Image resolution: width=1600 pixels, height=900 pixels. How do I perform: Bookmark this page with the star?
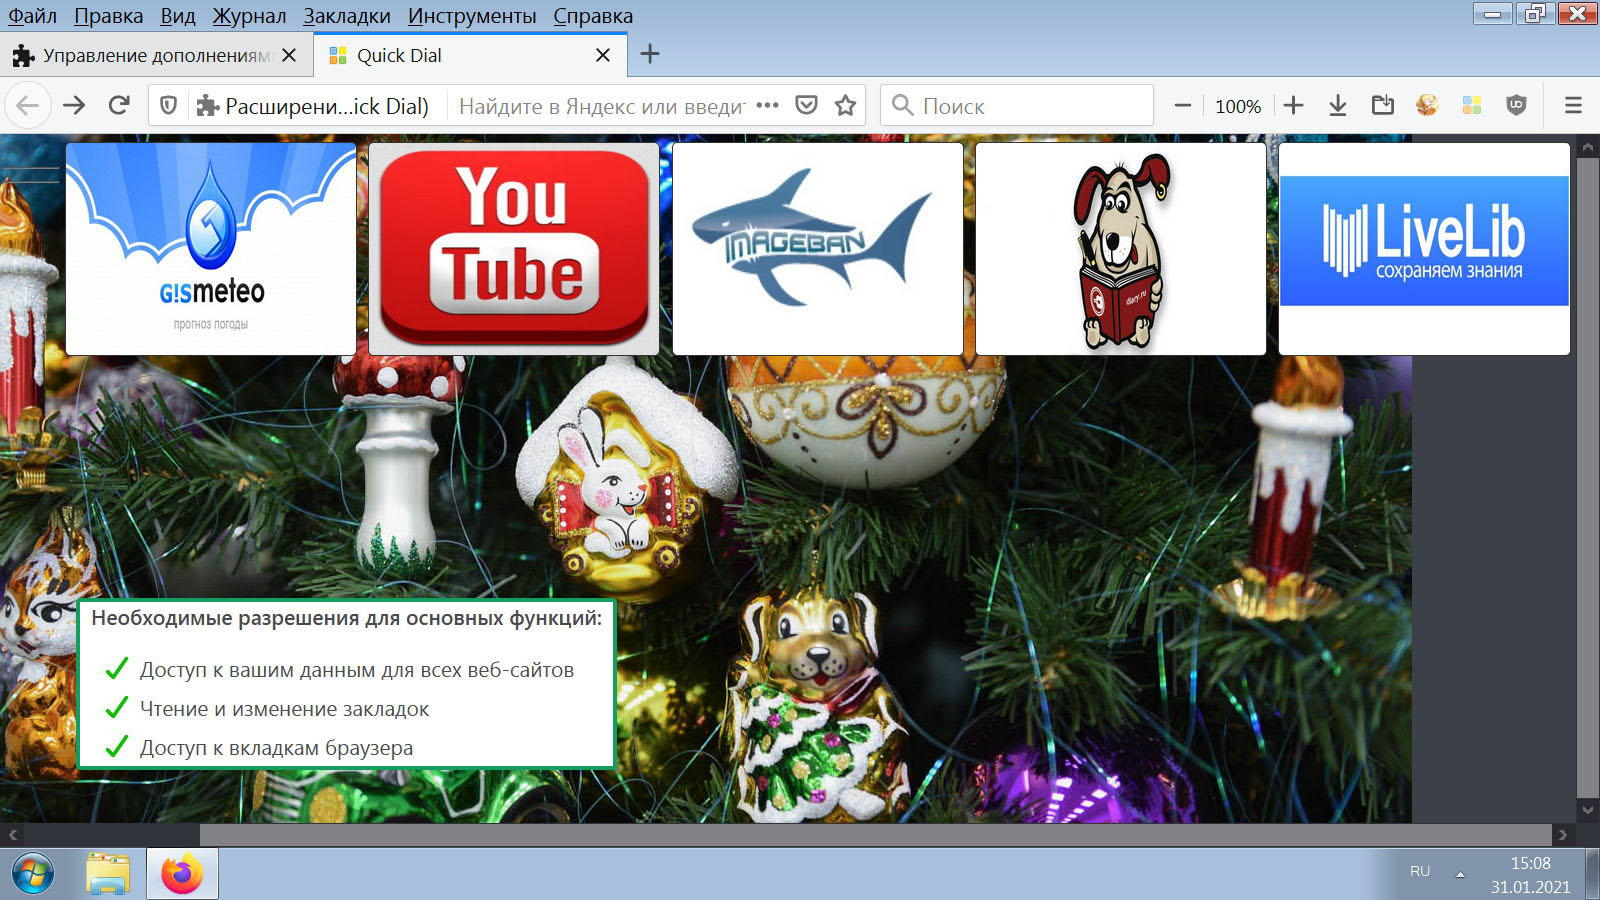846,105
